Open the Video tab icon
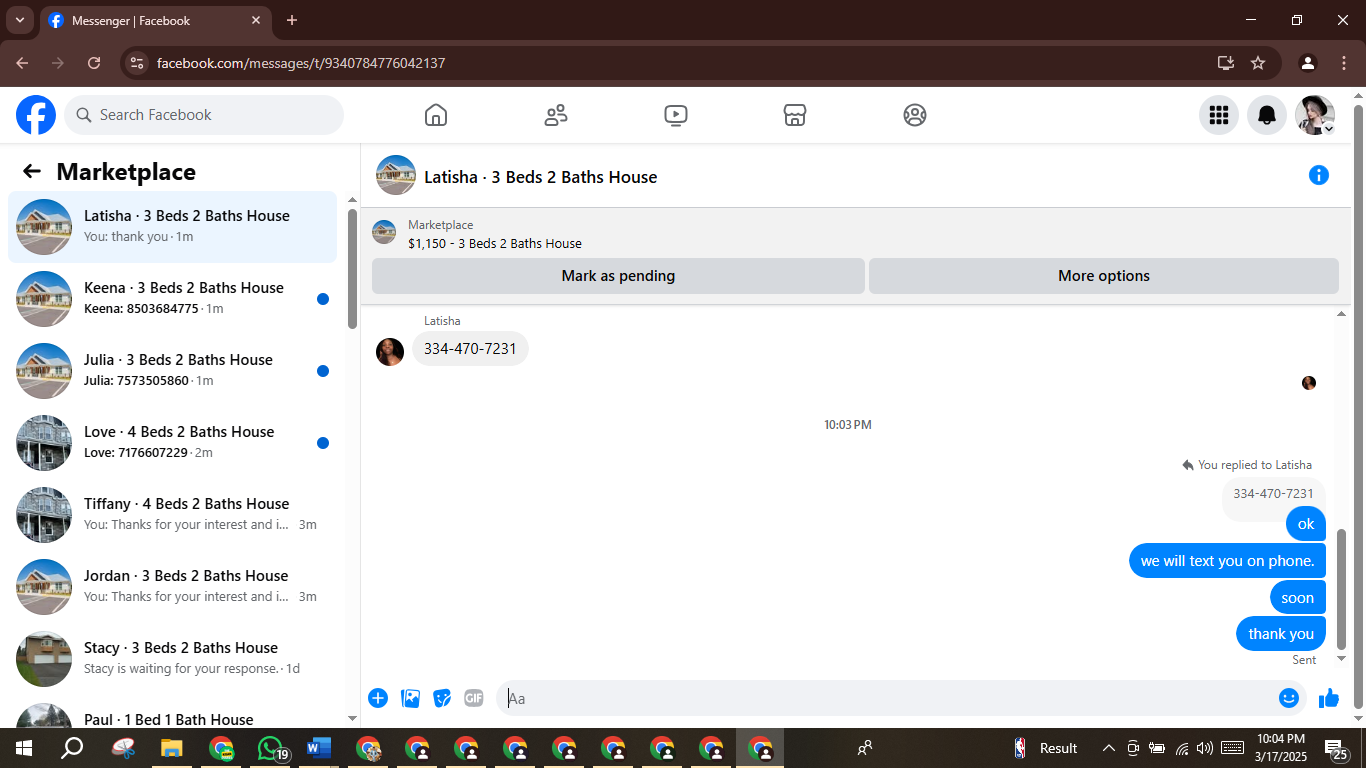 pos(676,115)
